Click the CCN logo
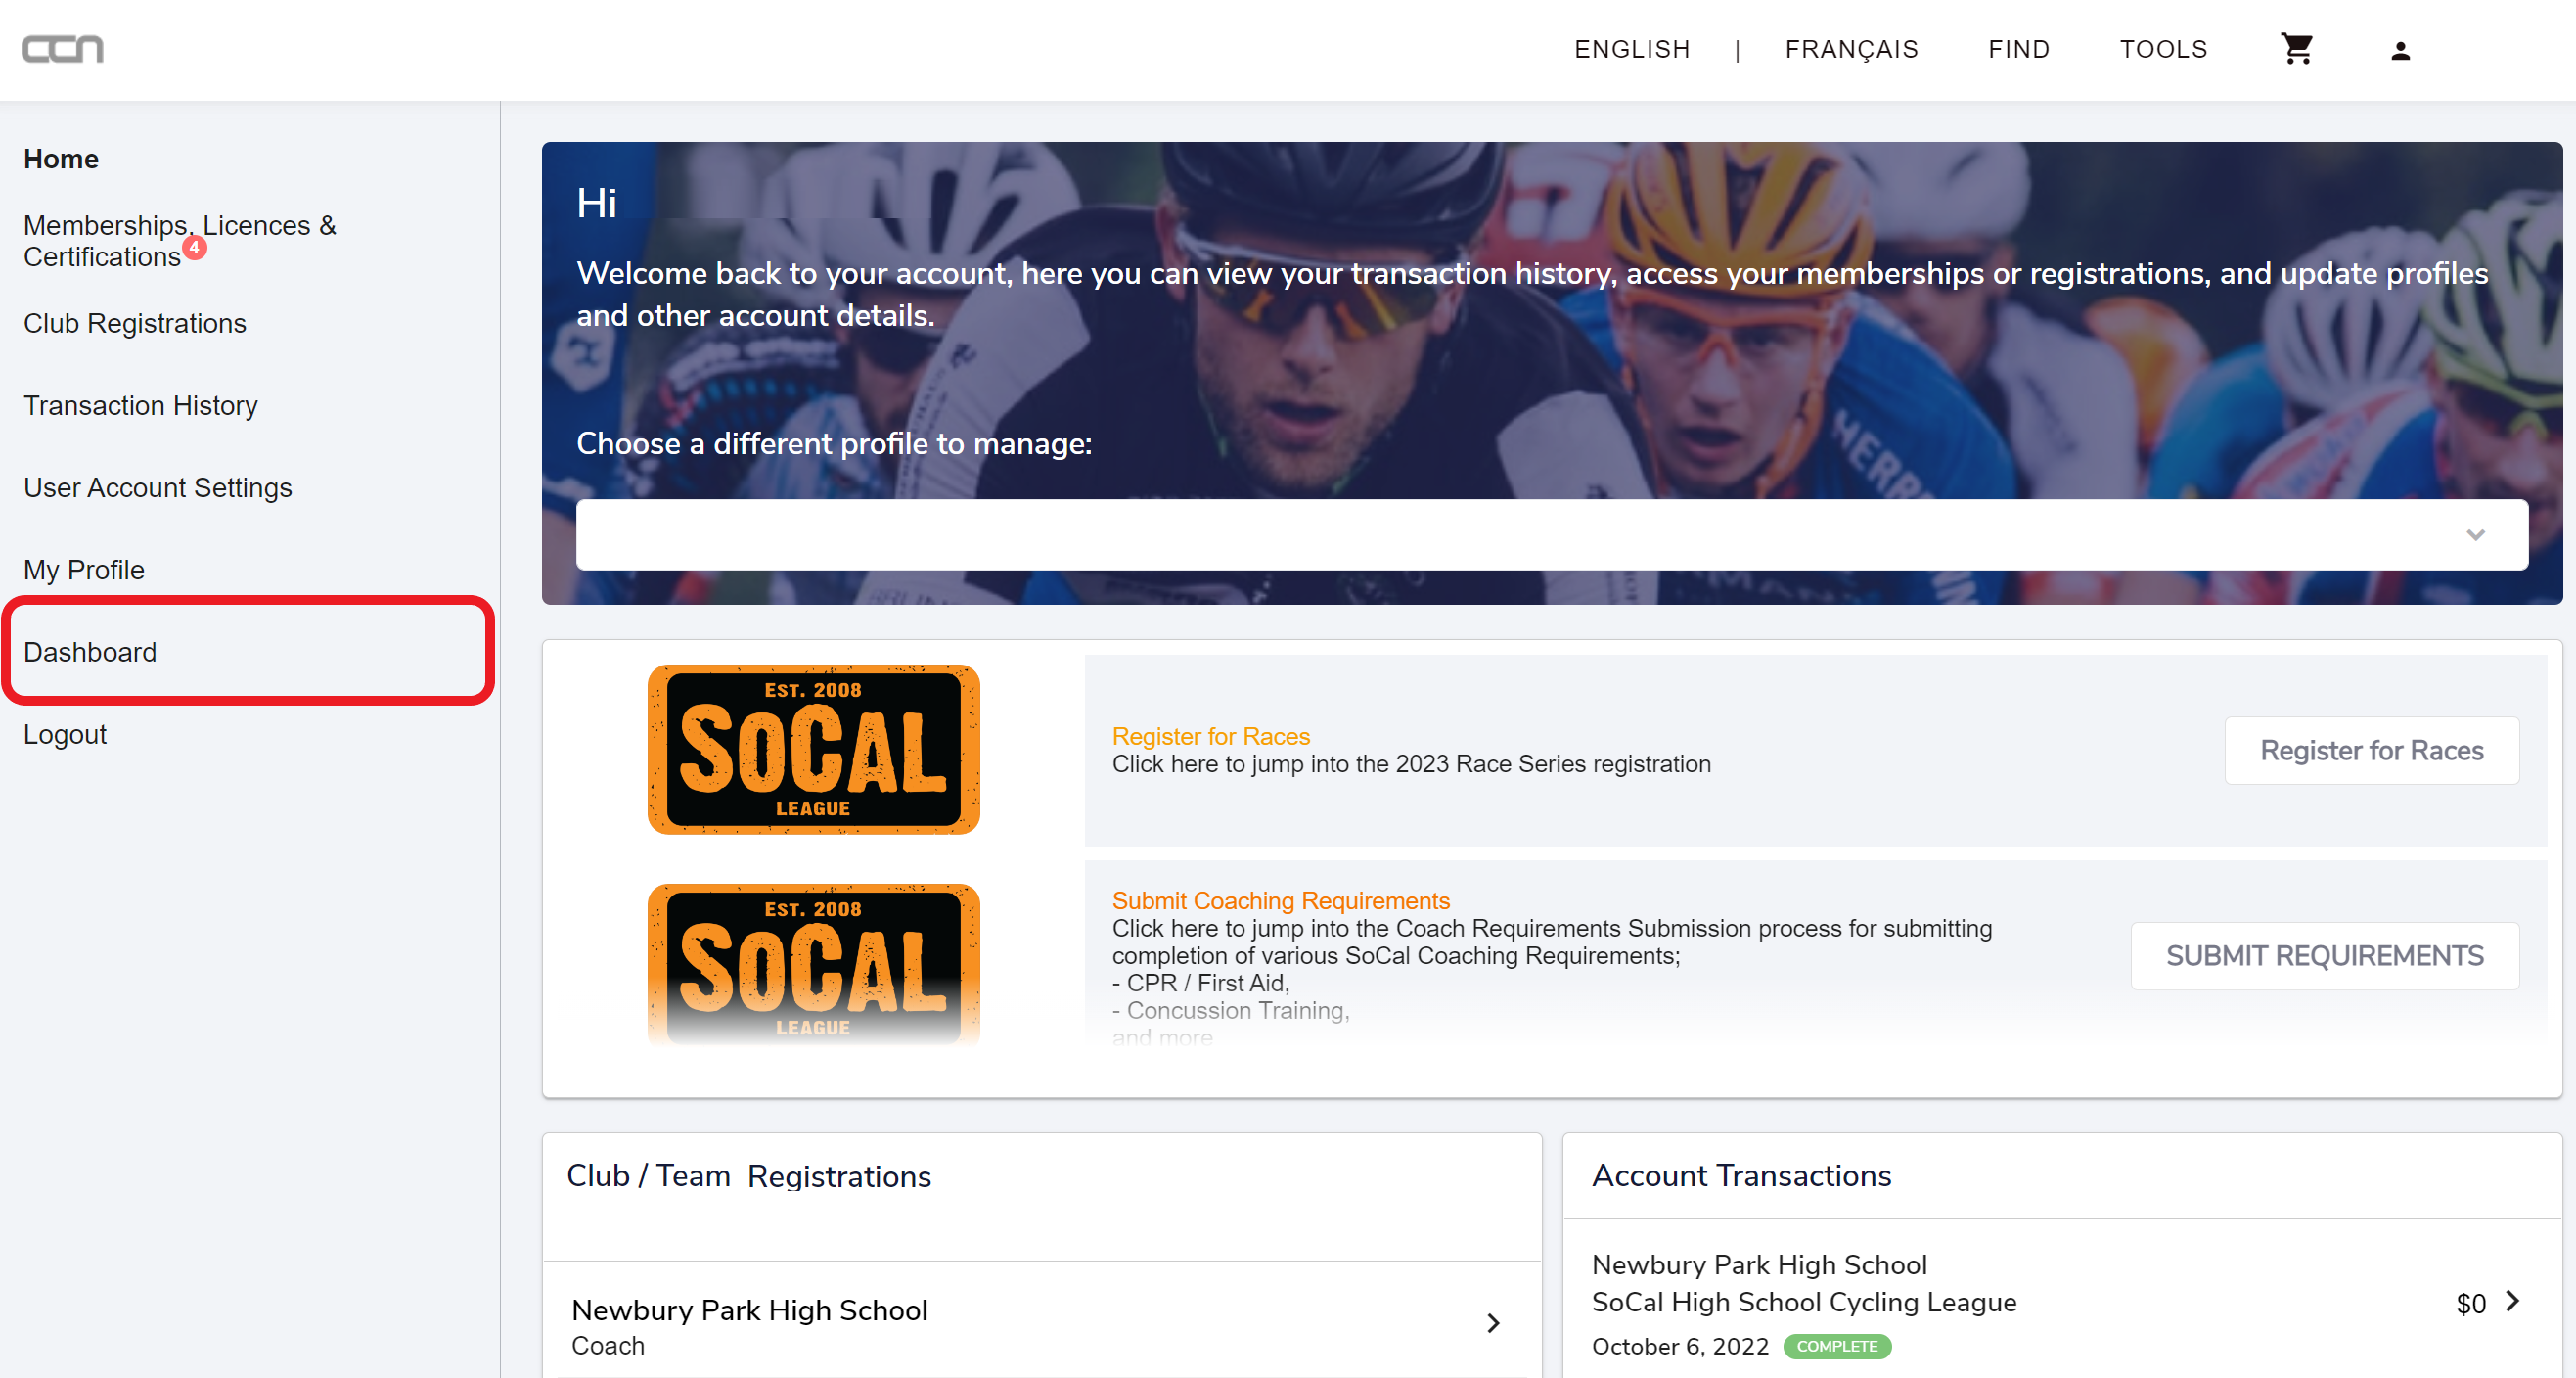 click(x=62, y=49)
